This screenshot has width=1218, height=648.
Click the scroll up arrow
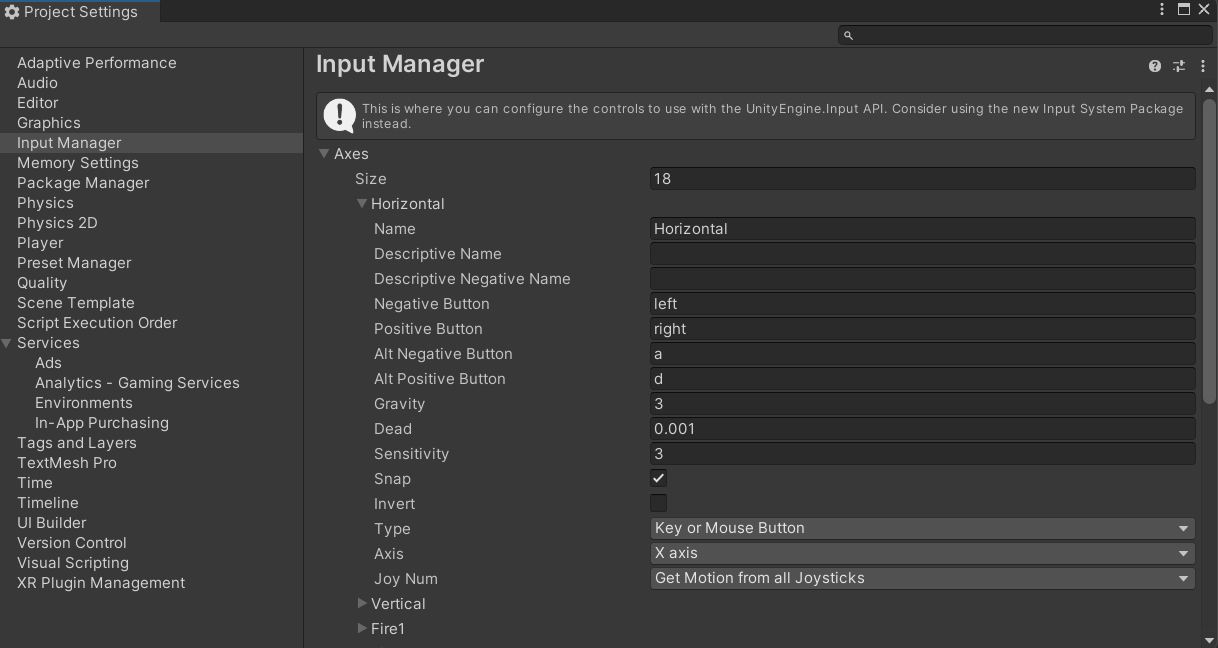coord(1209,91)
